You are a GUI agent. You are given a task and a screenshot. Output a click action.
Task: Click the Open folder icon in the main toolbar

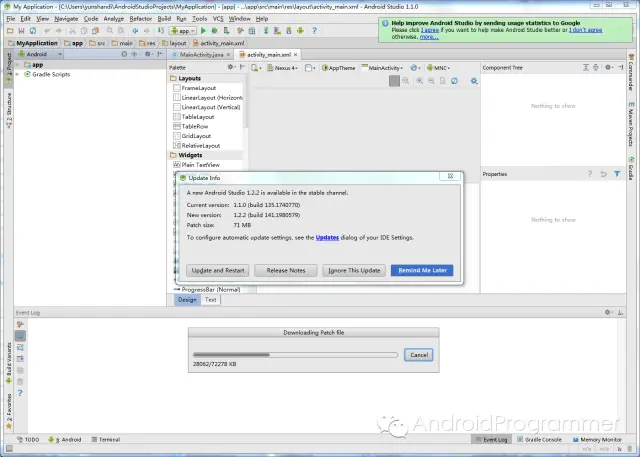coord(10,31)
